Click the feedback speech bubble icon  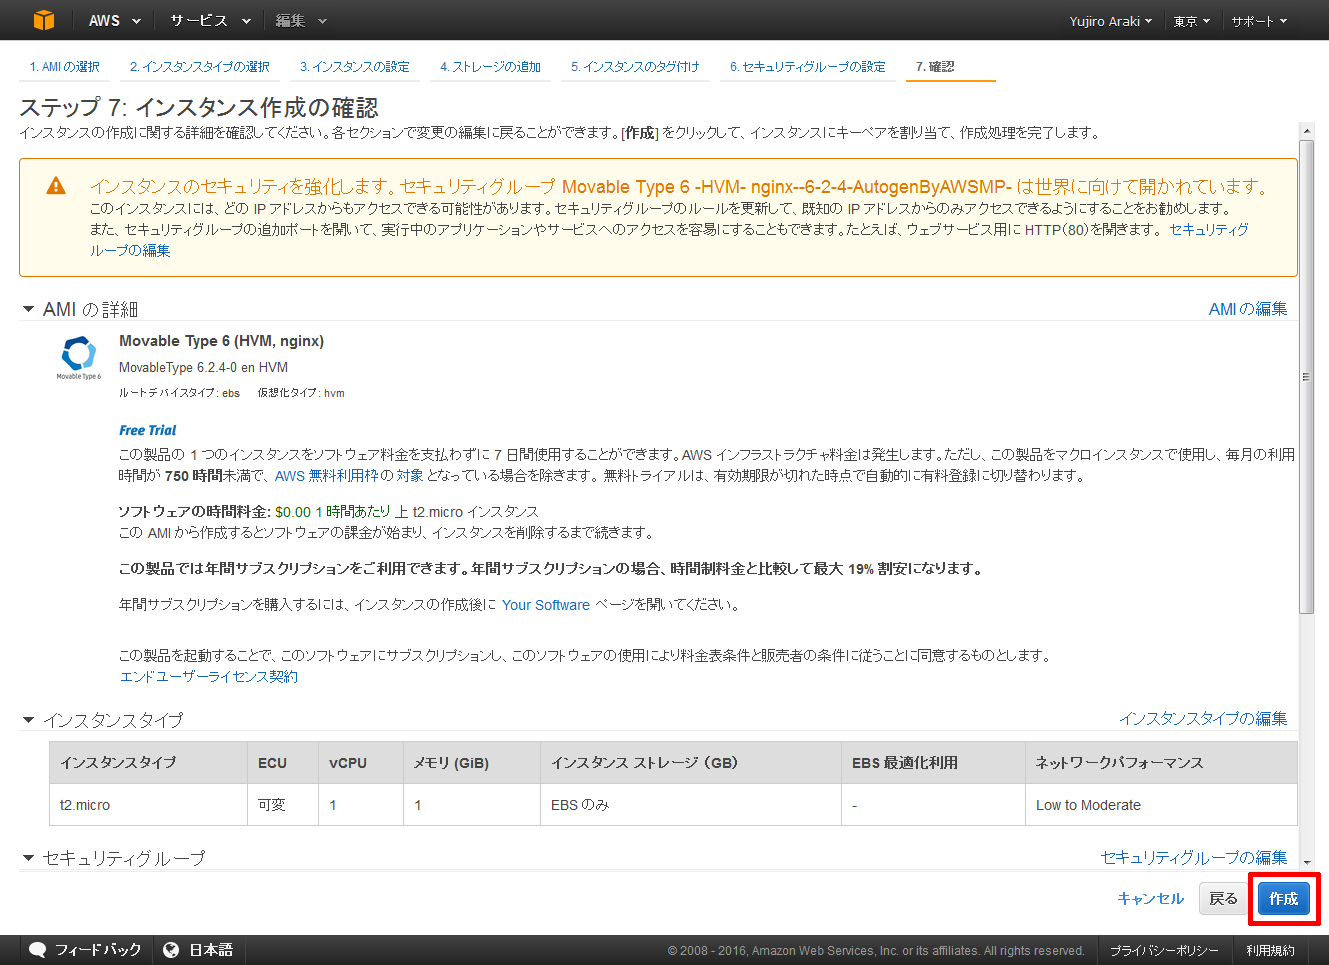tap(38, 950)
